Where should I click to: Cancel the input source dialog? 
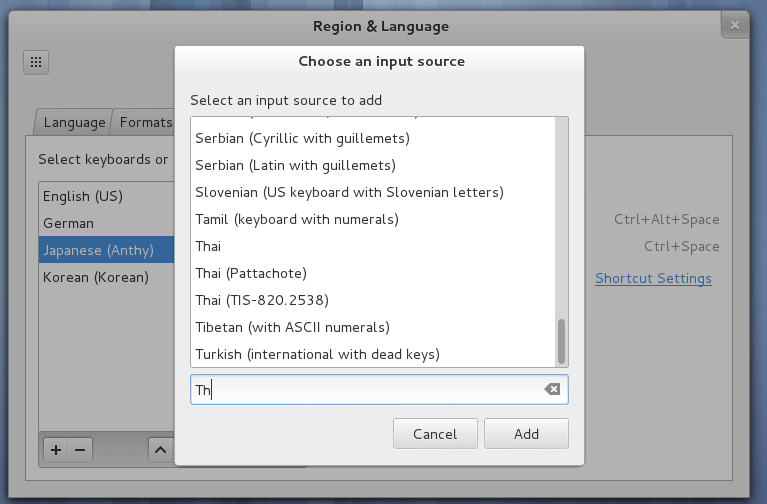[x=435, y=434]
